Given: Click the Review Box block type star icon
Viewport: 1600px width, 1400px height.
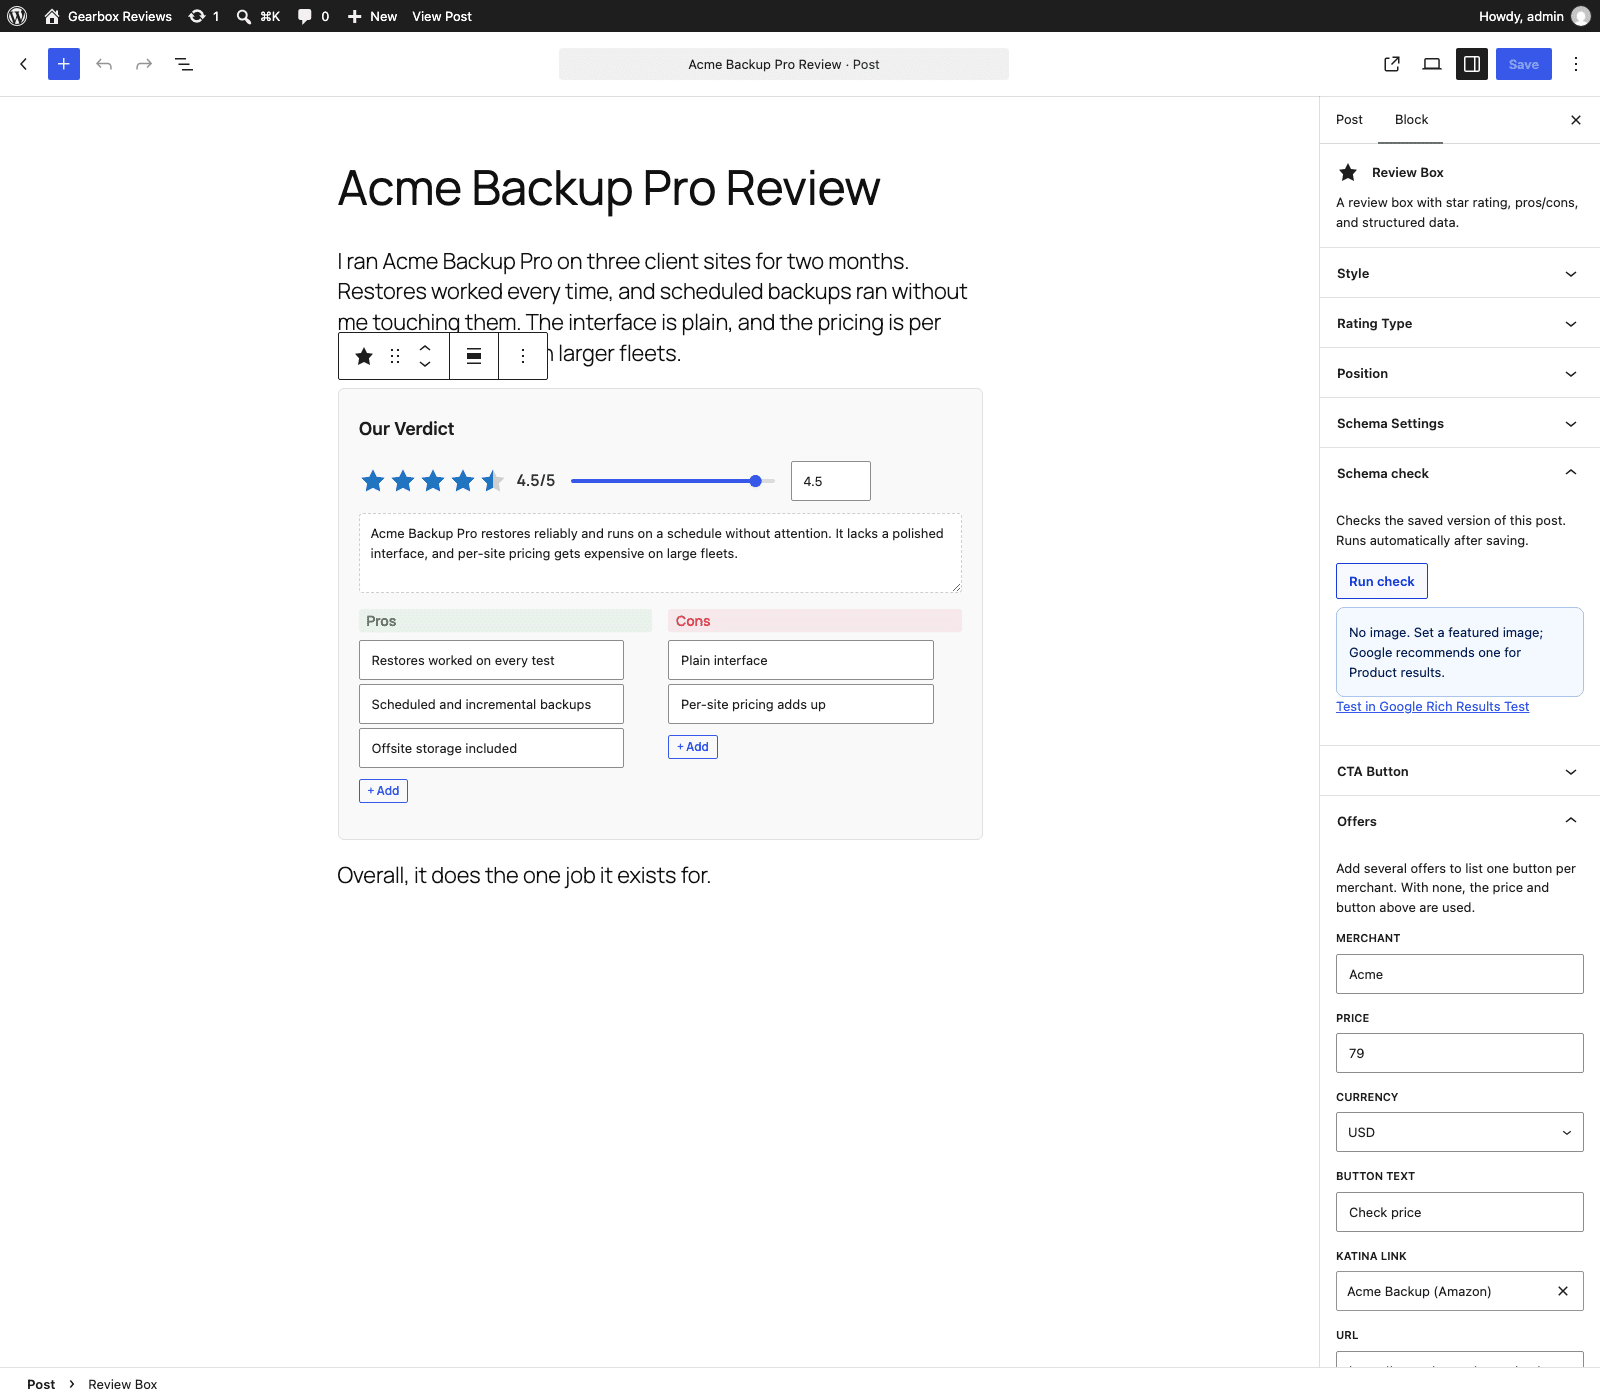Looking at the screenshot, I should (364, 356).
